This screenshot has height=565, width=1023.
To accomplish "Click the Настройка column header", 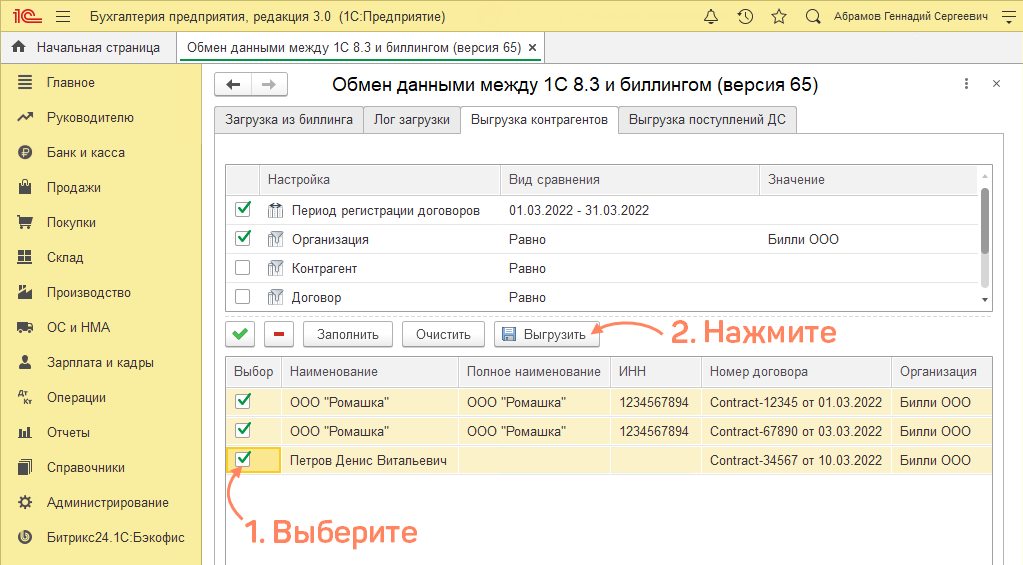I will click(380, 179).
